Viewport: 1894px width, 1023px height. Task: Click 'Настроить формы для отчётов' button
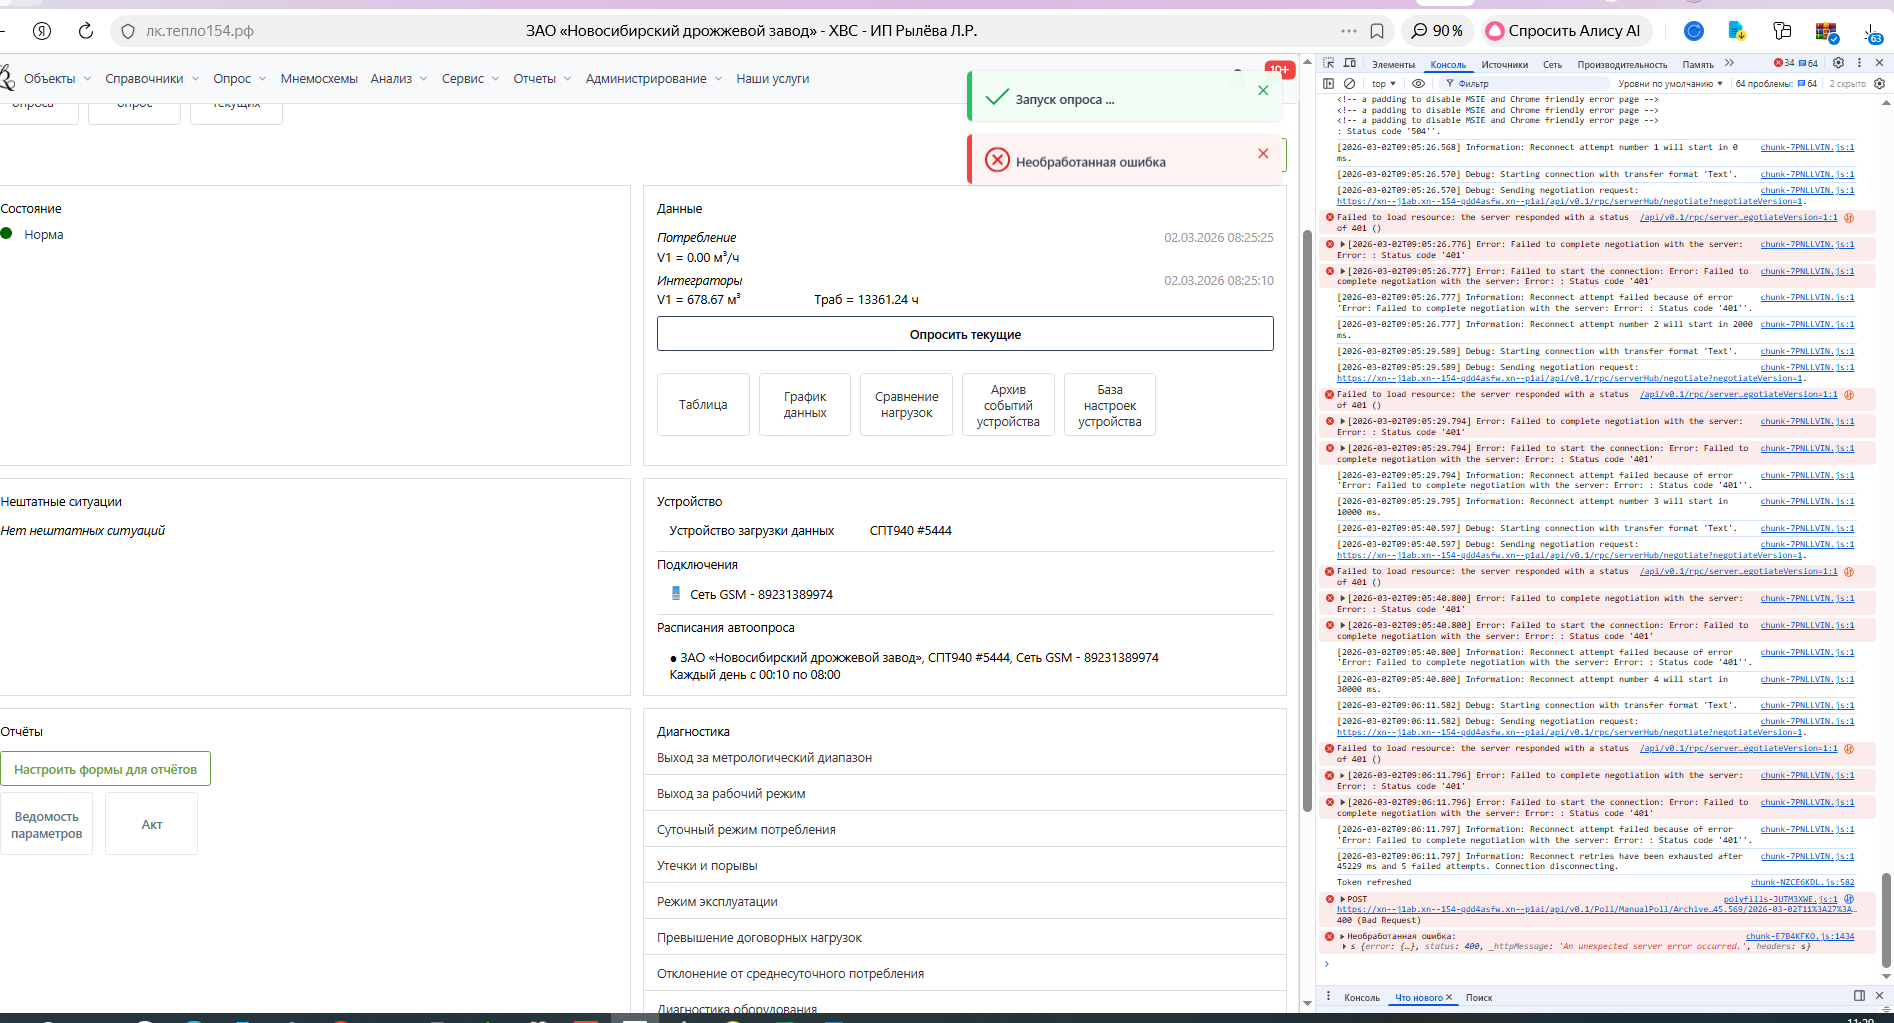tap(105, 769)
